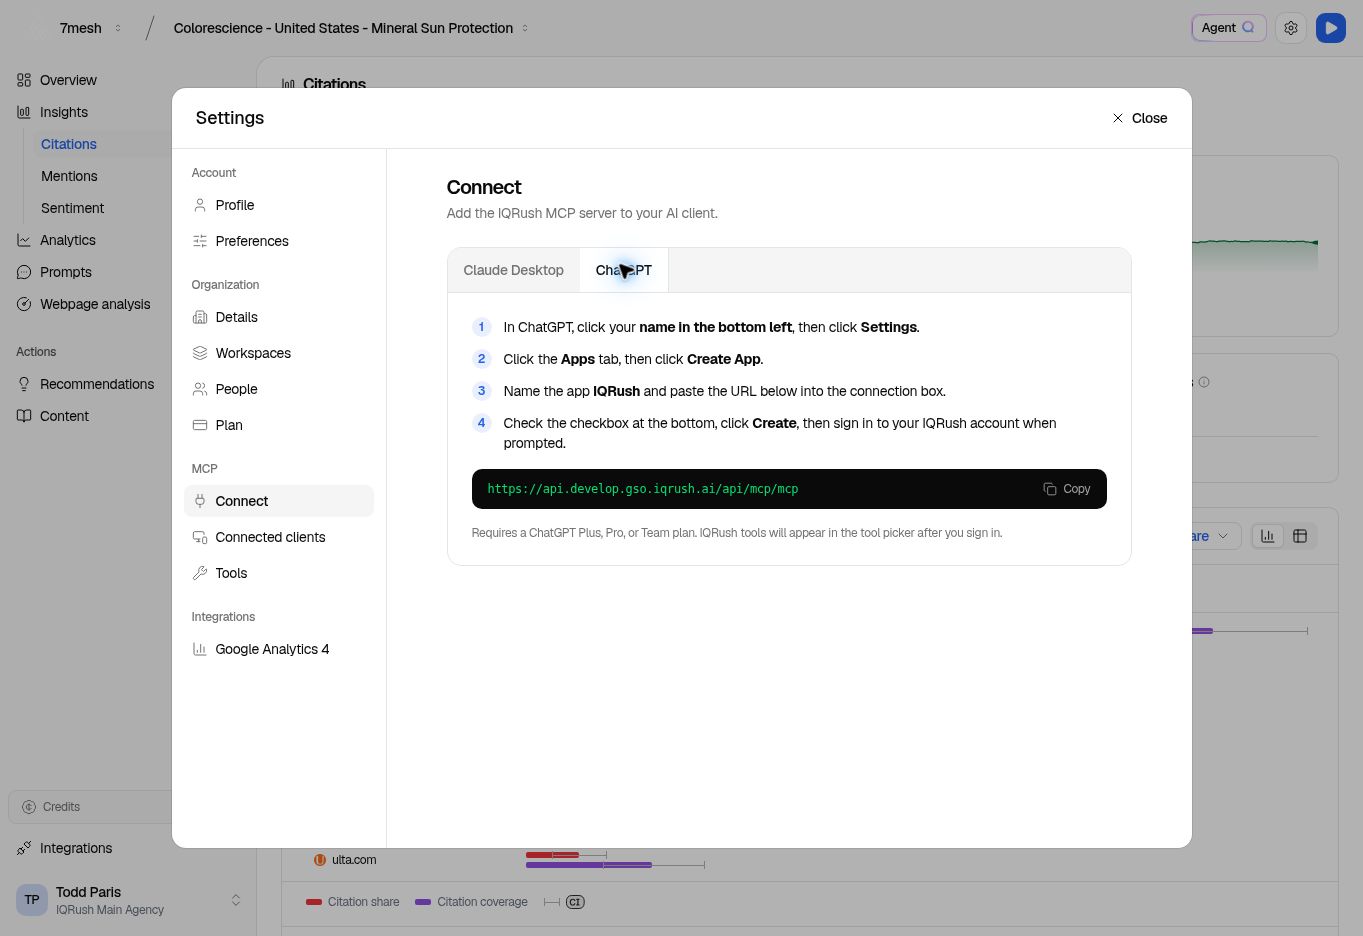Open the Workspaces settings page
The width and height of the screenshot is (1363, 936).
pos(279,353)
